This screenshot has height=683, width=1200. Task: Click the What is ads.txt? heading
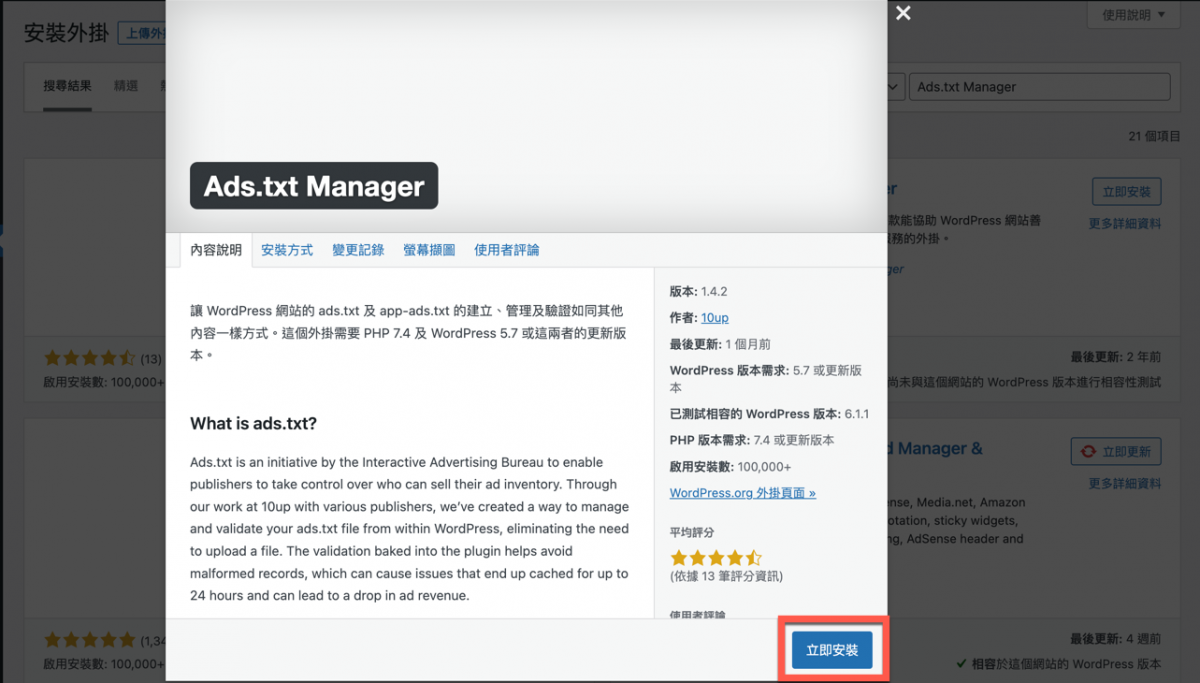click(253, 424)
